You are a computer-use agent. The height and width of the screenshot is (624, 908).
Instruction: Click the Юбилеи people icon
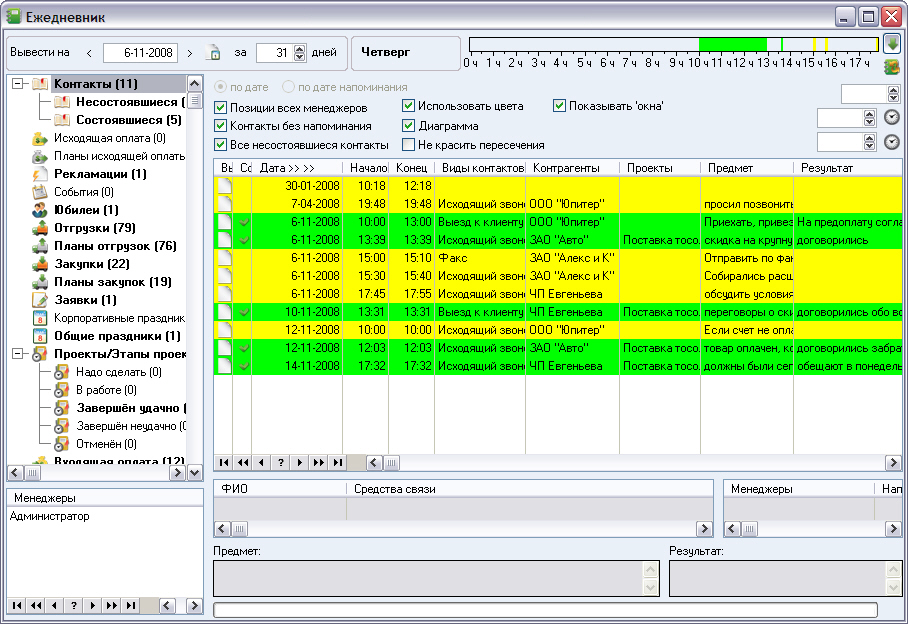coord(40,210)
